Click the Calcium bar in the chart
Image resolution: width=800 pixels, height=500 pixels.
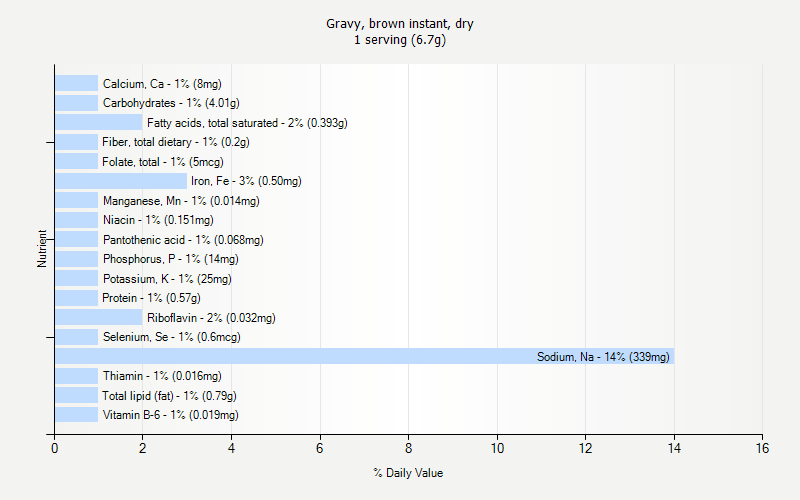(x=77, y=83)
